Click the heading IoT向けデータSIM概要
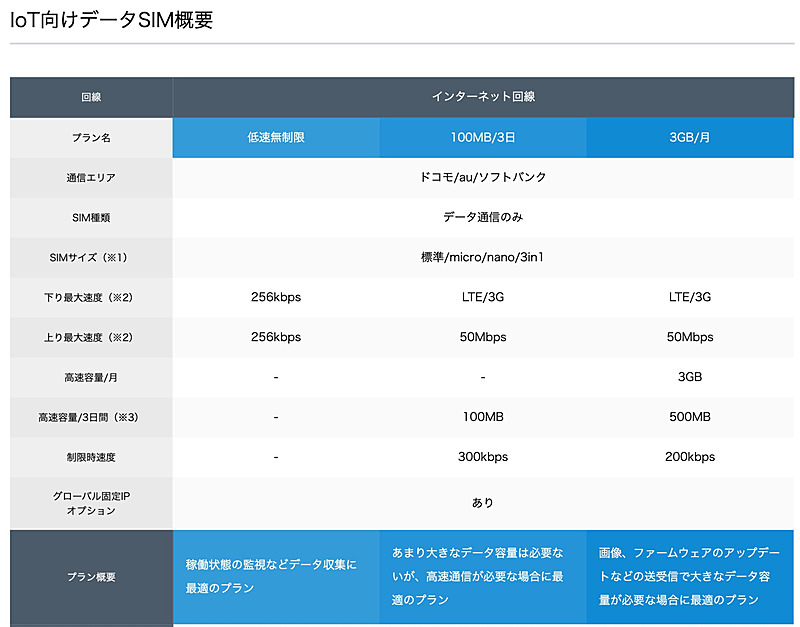The image size is (800, 627). point(111,20)
